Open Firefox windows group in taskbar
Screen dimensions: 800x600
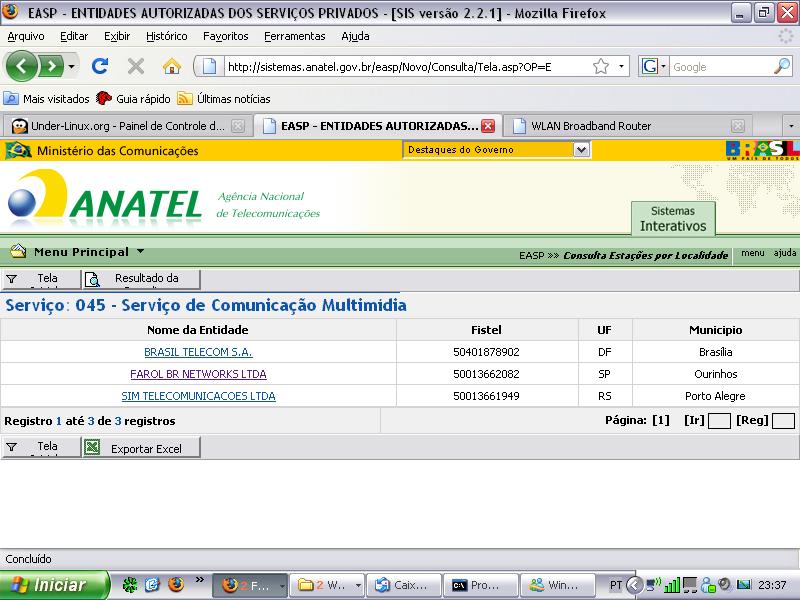click(x=249, y=585)
